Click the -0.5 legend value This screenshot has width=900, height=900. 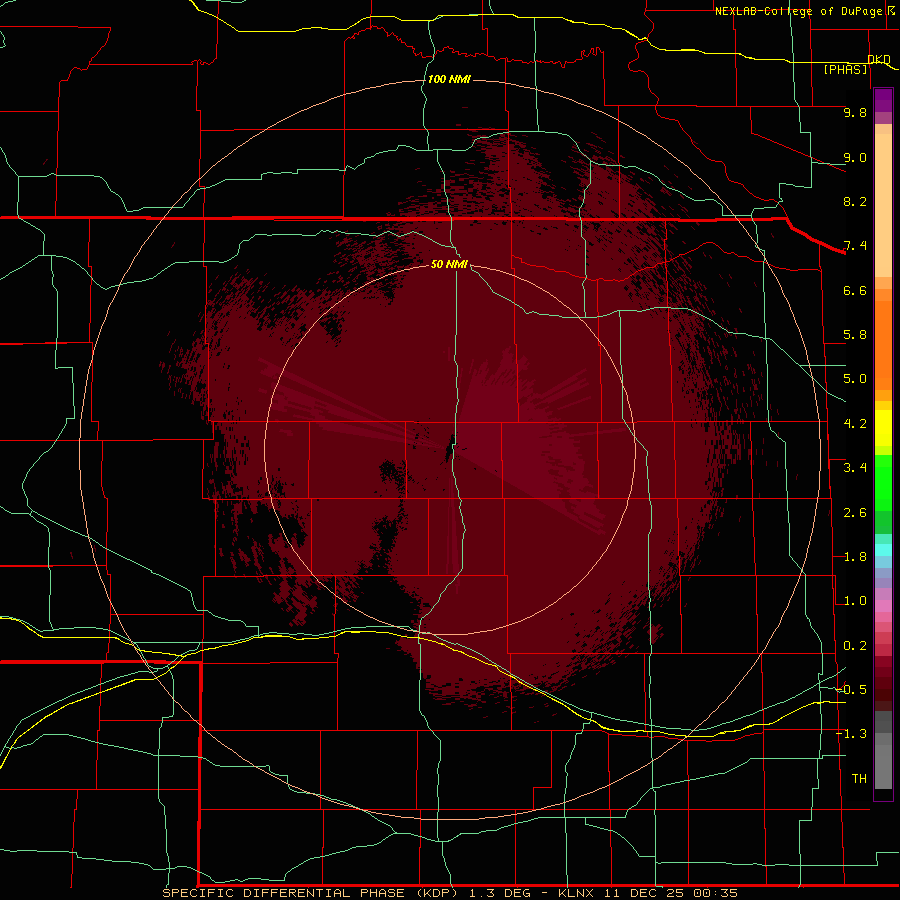click(x=851, y=690)
